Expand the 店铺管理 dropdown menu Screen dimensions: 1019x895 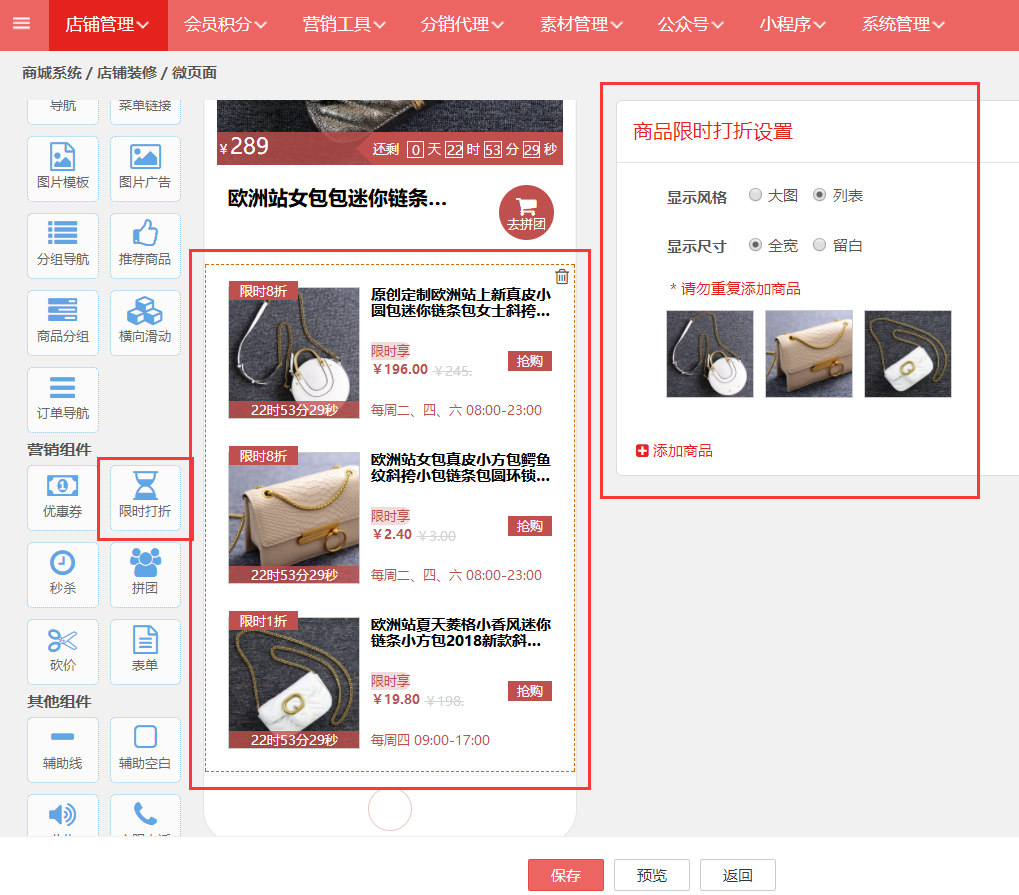click(x=107, y=25)
